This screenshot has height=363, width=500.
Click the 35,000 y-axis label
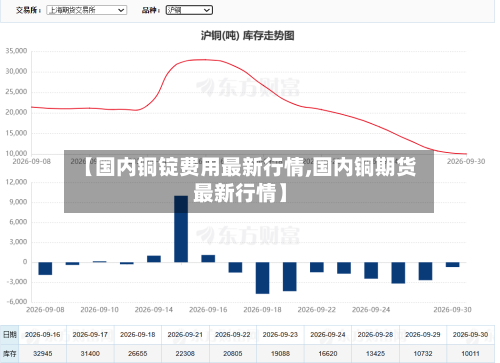(16, 51)
